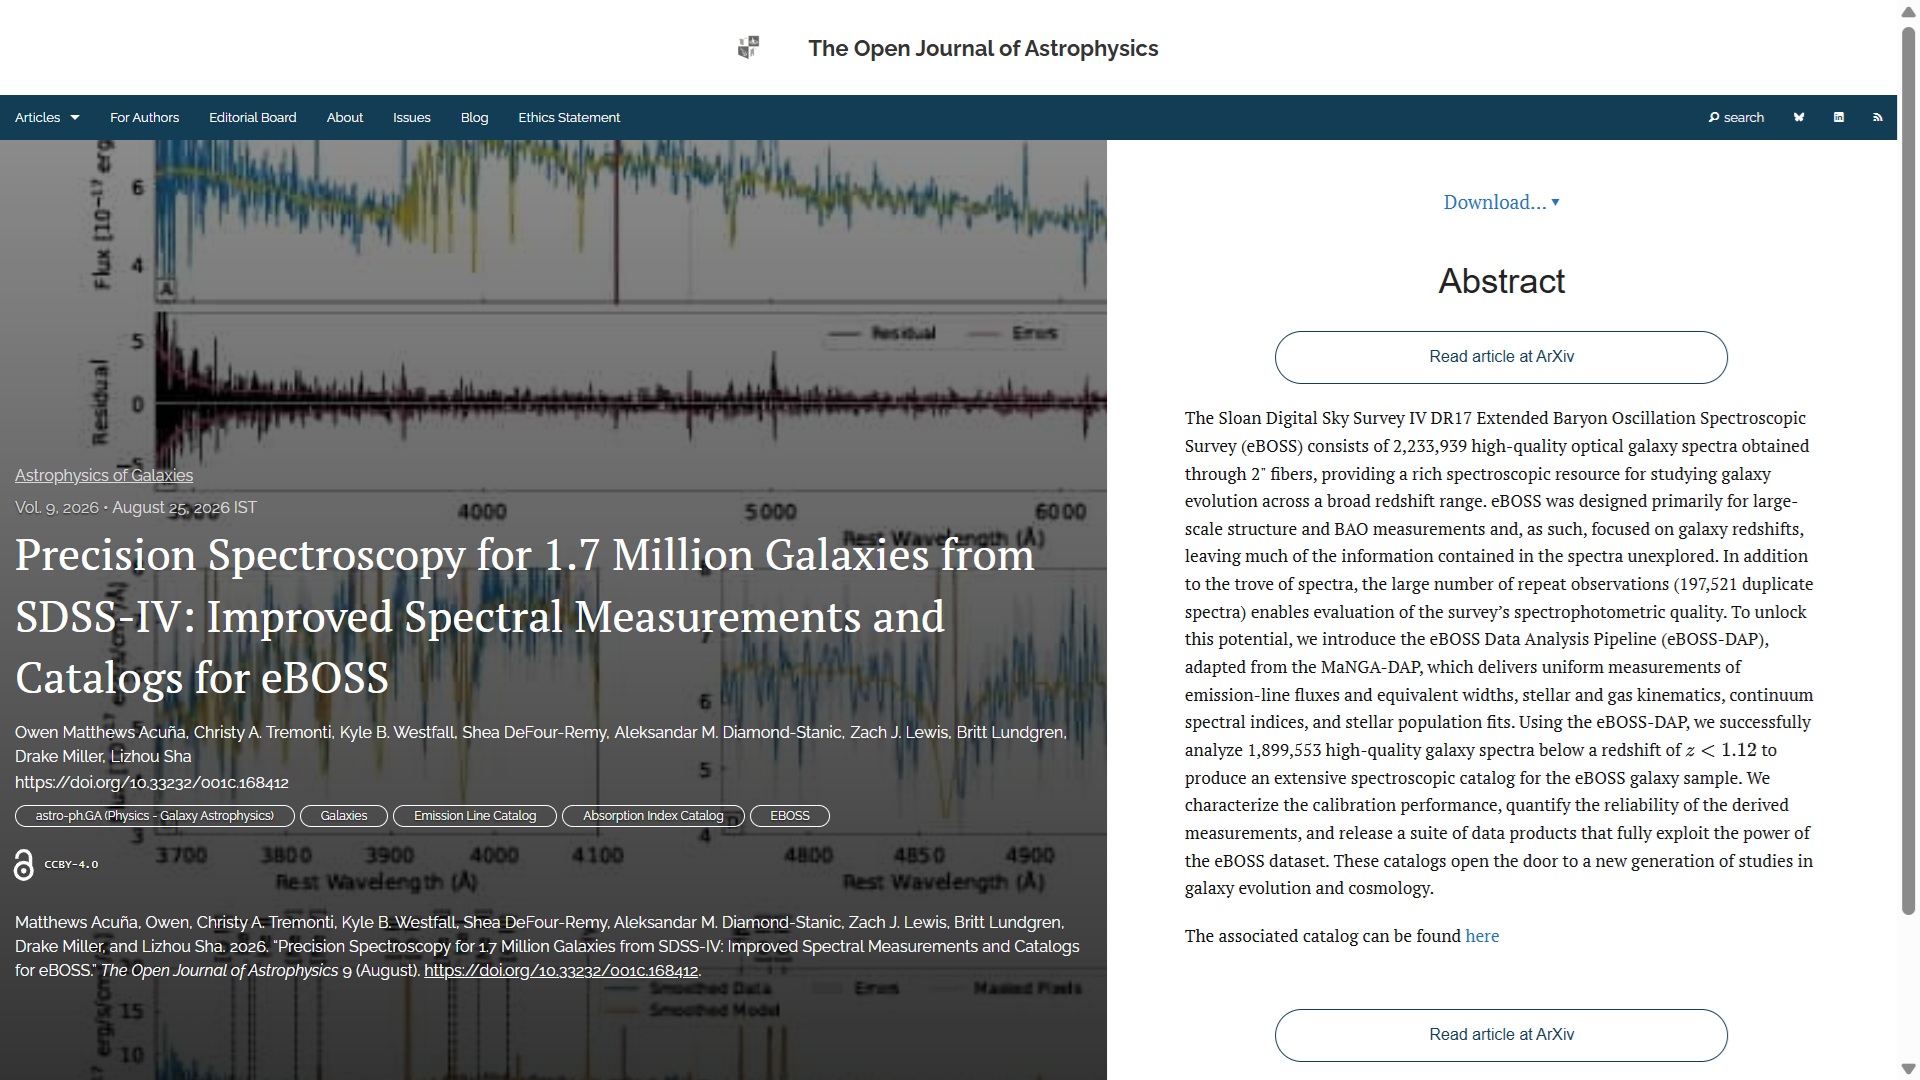The image size is (1920, 1080).
Task: Click the DOI link below the author names
Action: [x=152, y=783]
